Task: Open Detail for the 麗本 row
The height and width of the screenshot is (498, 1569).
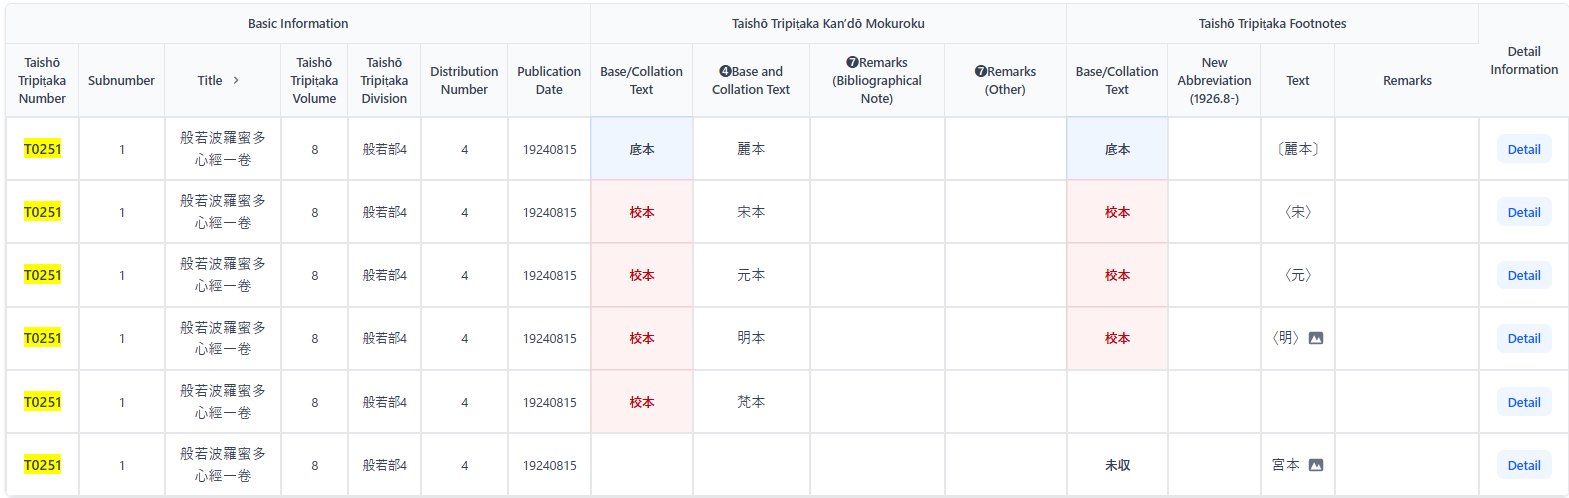Action: [x=1523, y=149]
